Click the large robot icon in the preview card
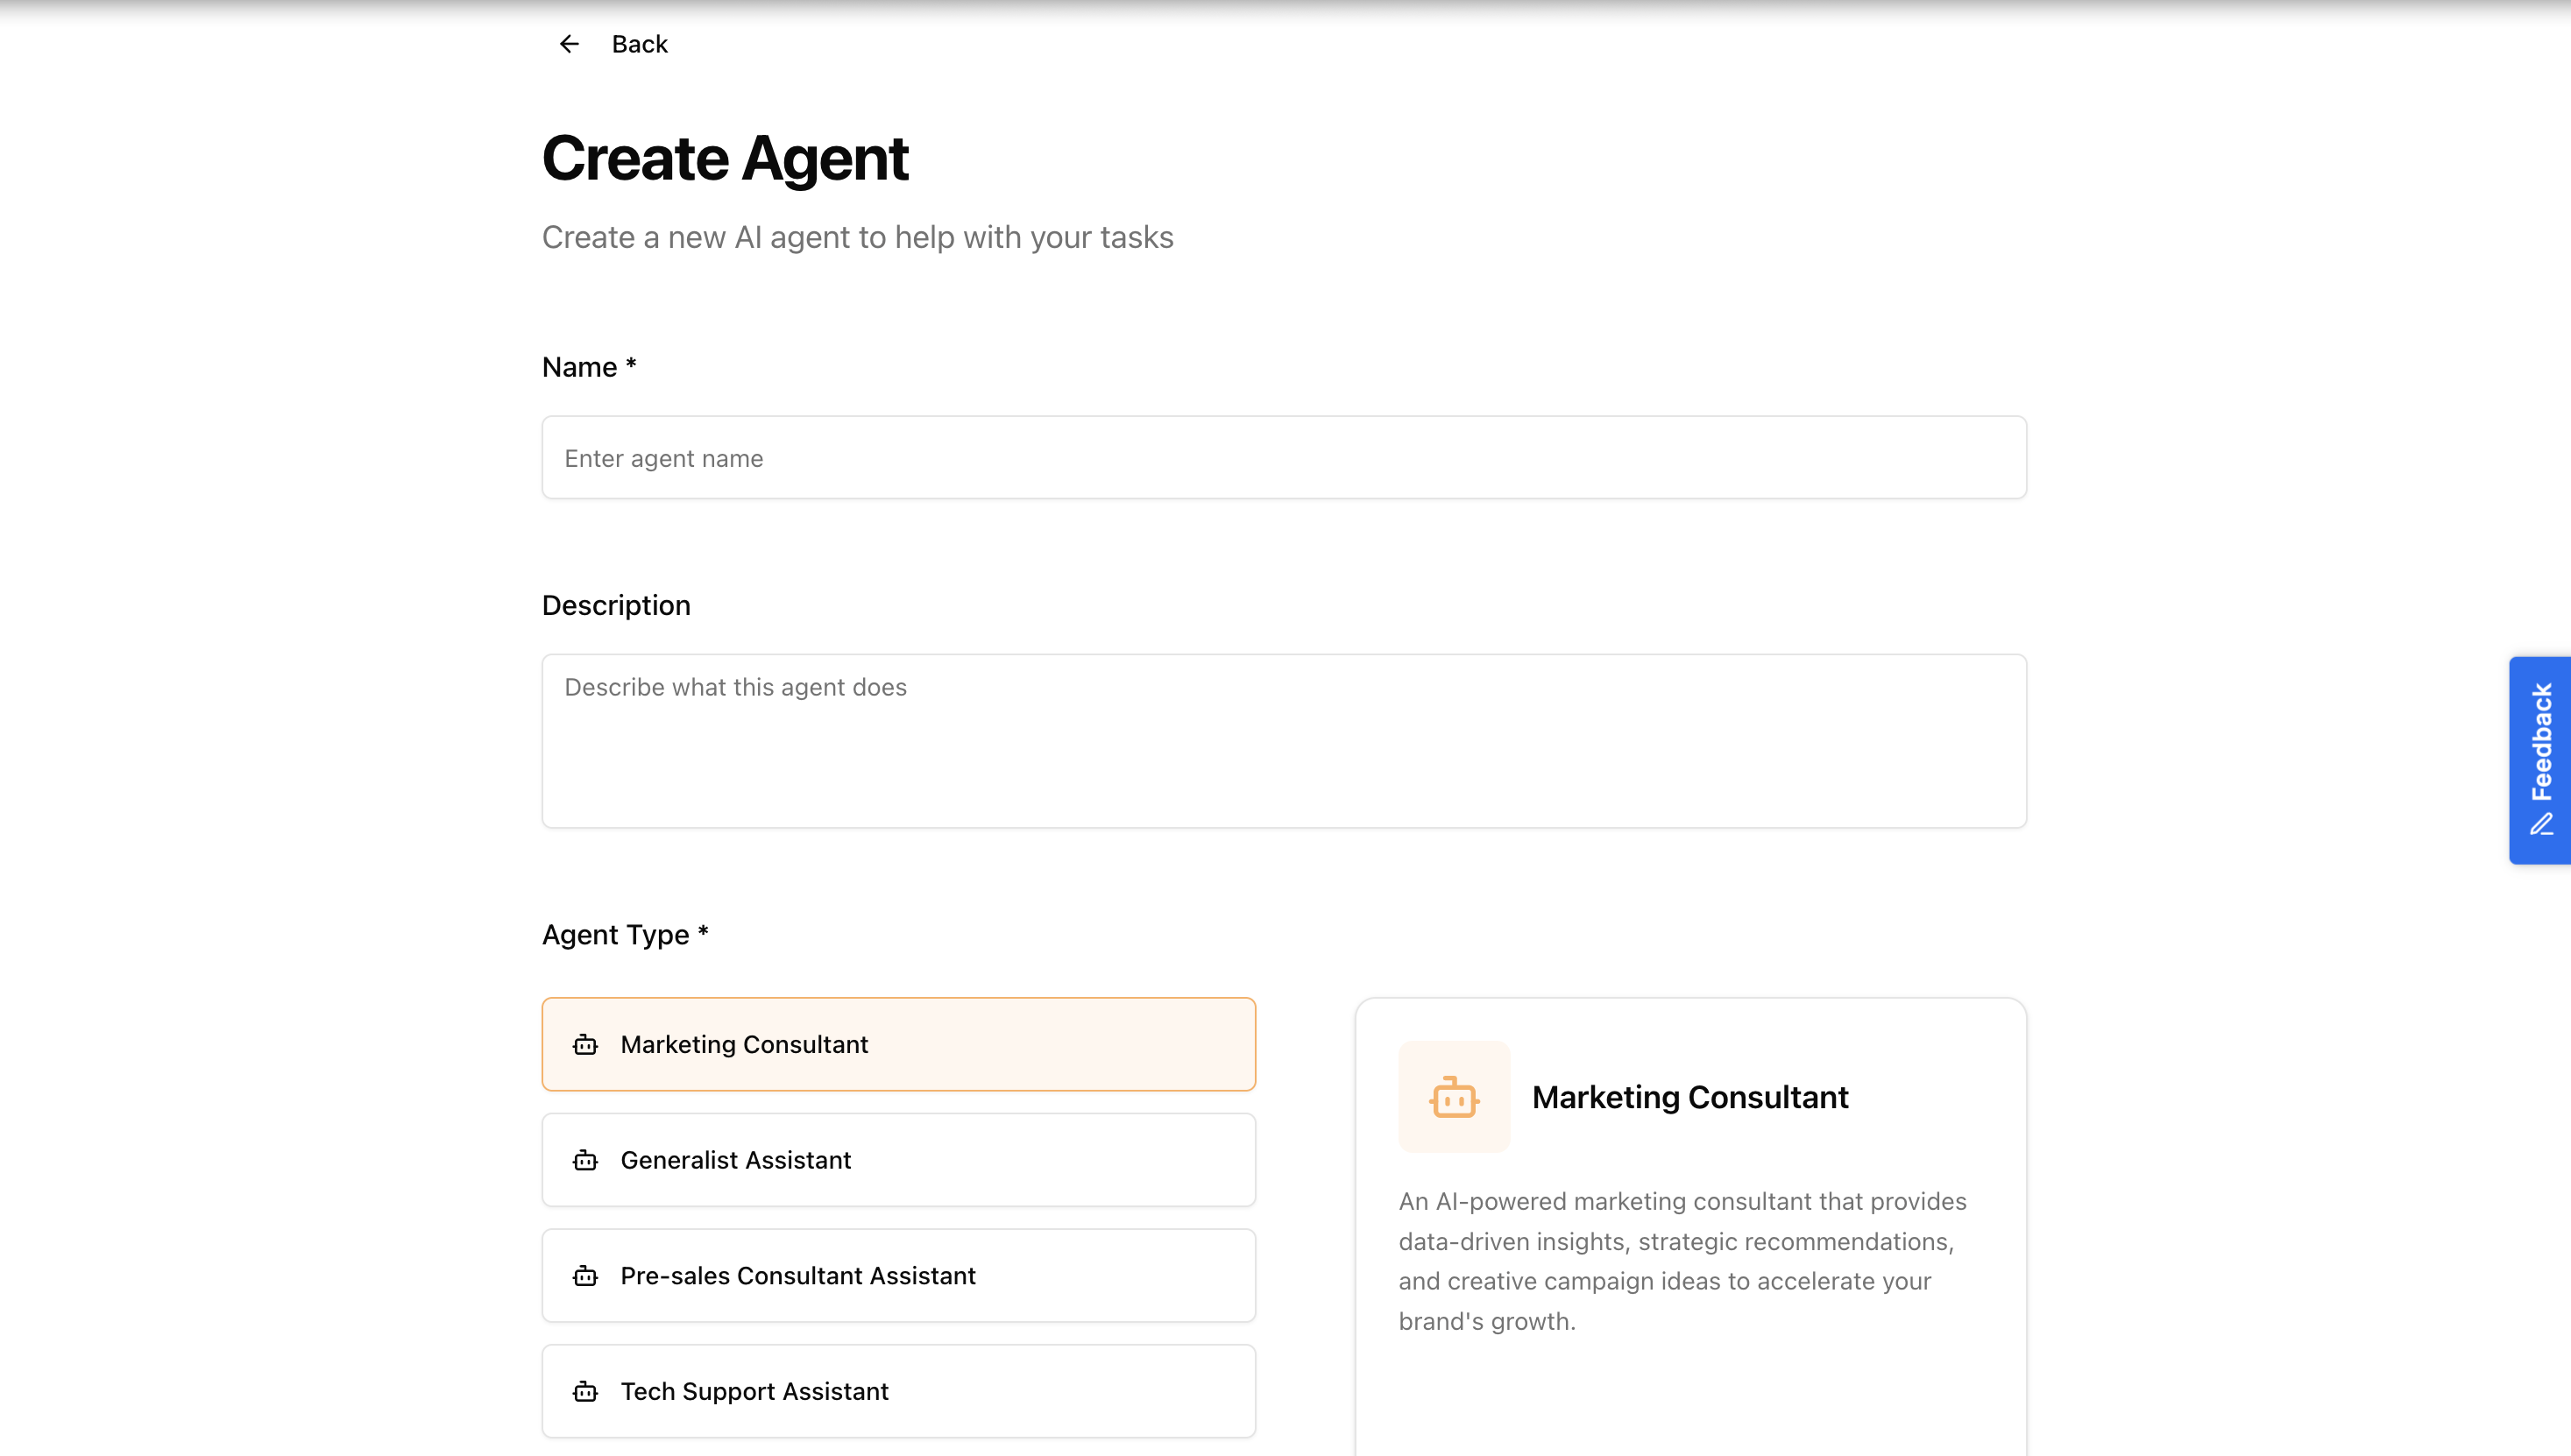Image resolution: width=2571 pixels, height=1456 pixels. point(1454,1097)
